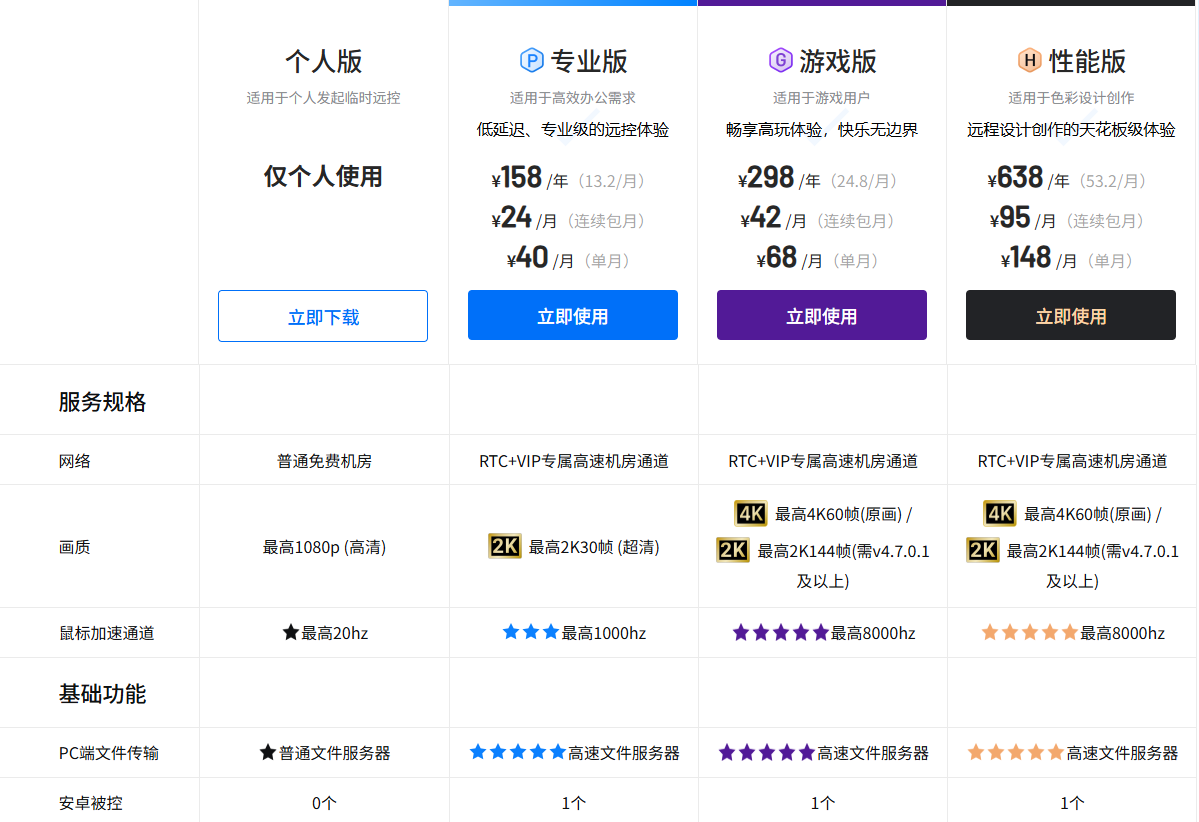This screenshot has height=822, width=1199.
Task: Click the purple 立即使用 button for 游戏版
Action: (822, 315)
